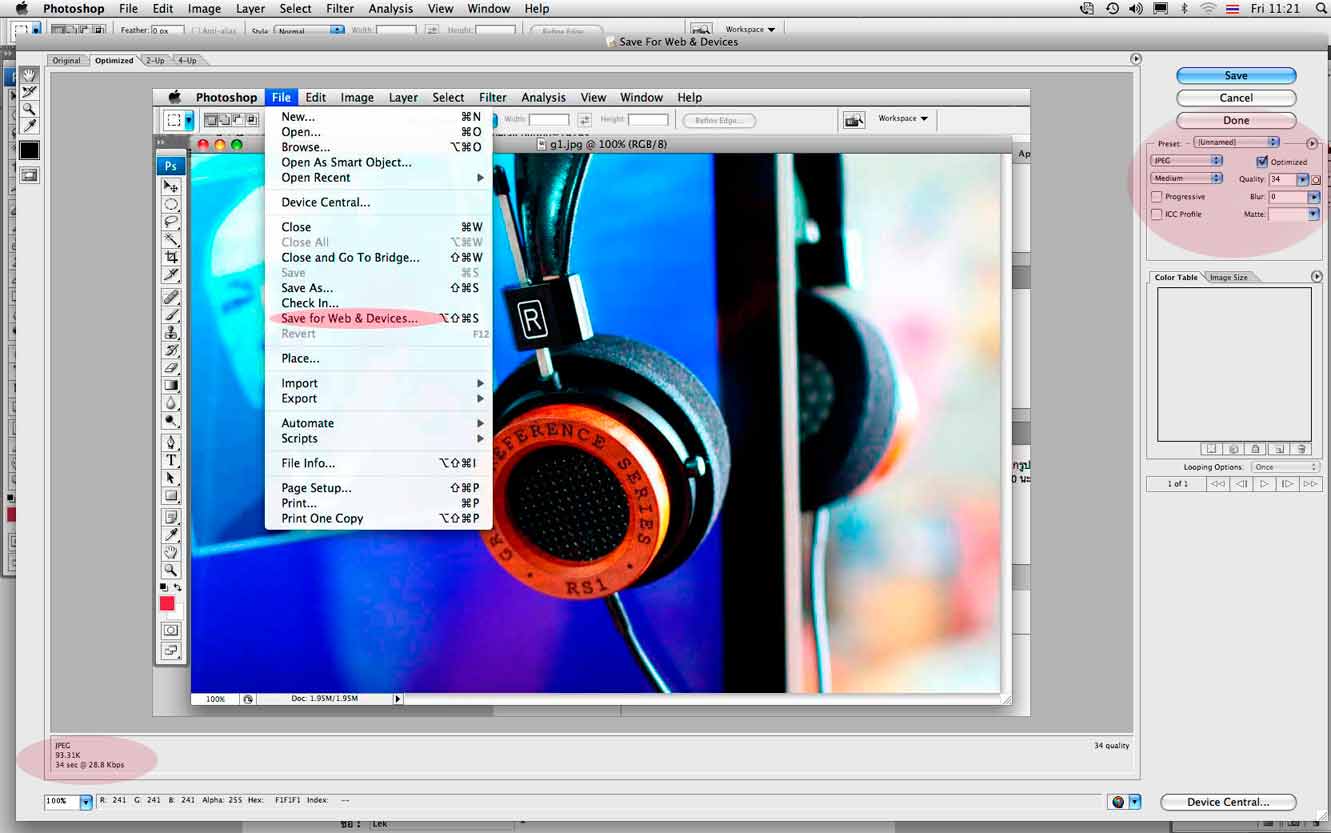Click the blue Save button
The height and width of the screenshot is (833, 1331).
(1236, 76)
